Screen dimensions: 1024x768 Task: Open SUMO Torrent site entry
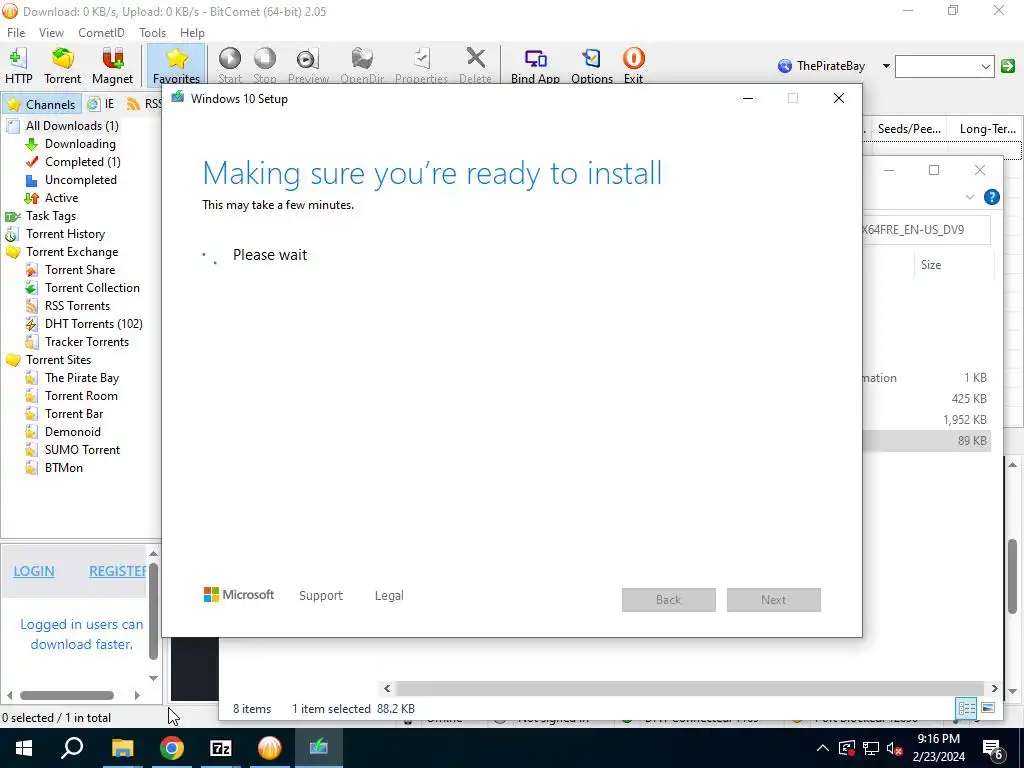[x=82, y=450]
